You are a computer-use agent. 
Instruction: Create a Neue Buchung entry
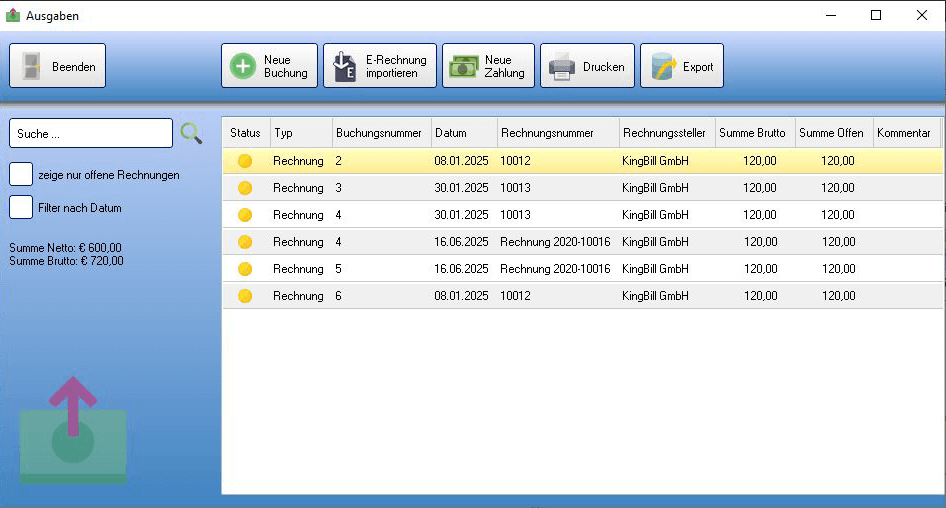pyautogui.click(x=269, y=66)
